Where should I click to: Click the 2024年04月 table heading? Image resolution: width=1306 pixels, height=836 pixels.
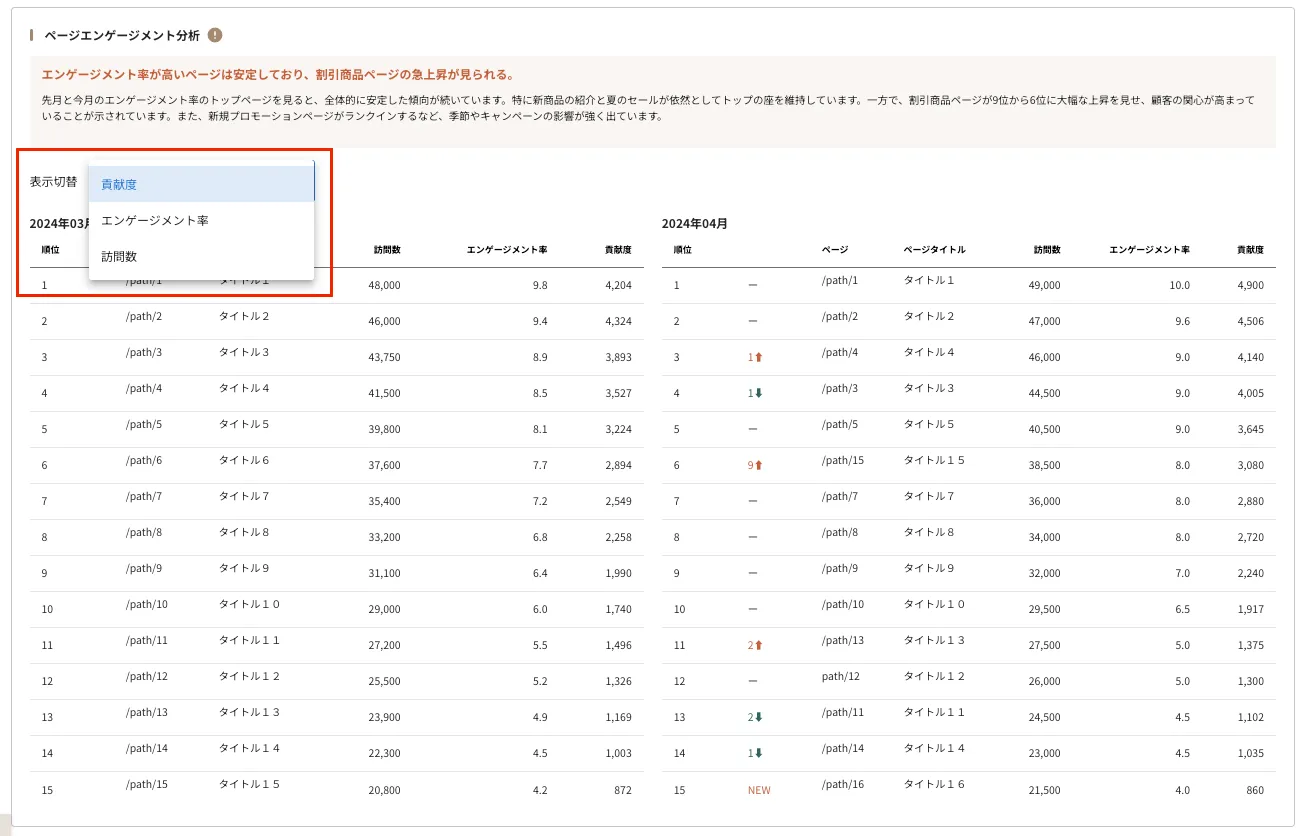point(695,223)
